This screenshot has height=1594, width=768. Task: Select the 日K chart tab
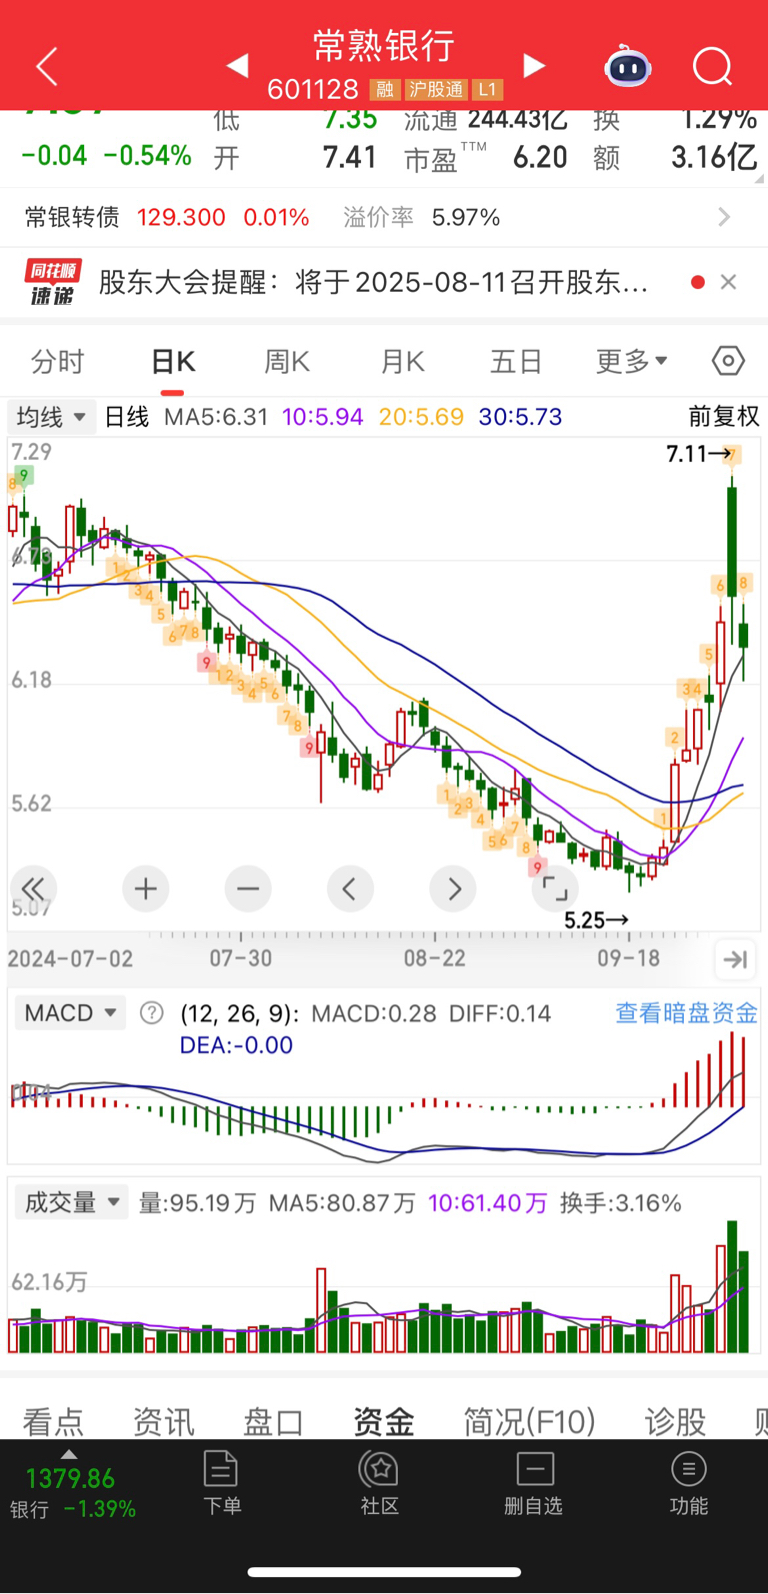[173, 361]
